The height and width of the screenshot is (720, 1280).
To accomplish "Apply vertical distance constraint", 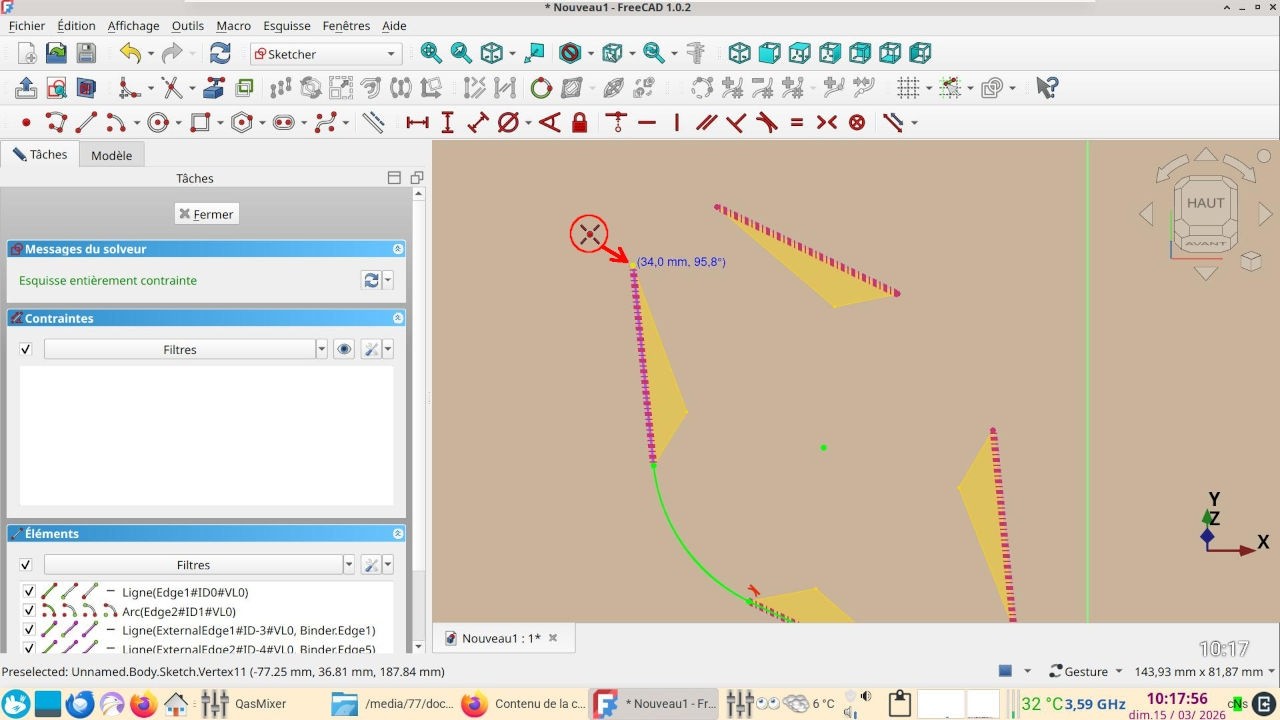I will coord(447,123).
